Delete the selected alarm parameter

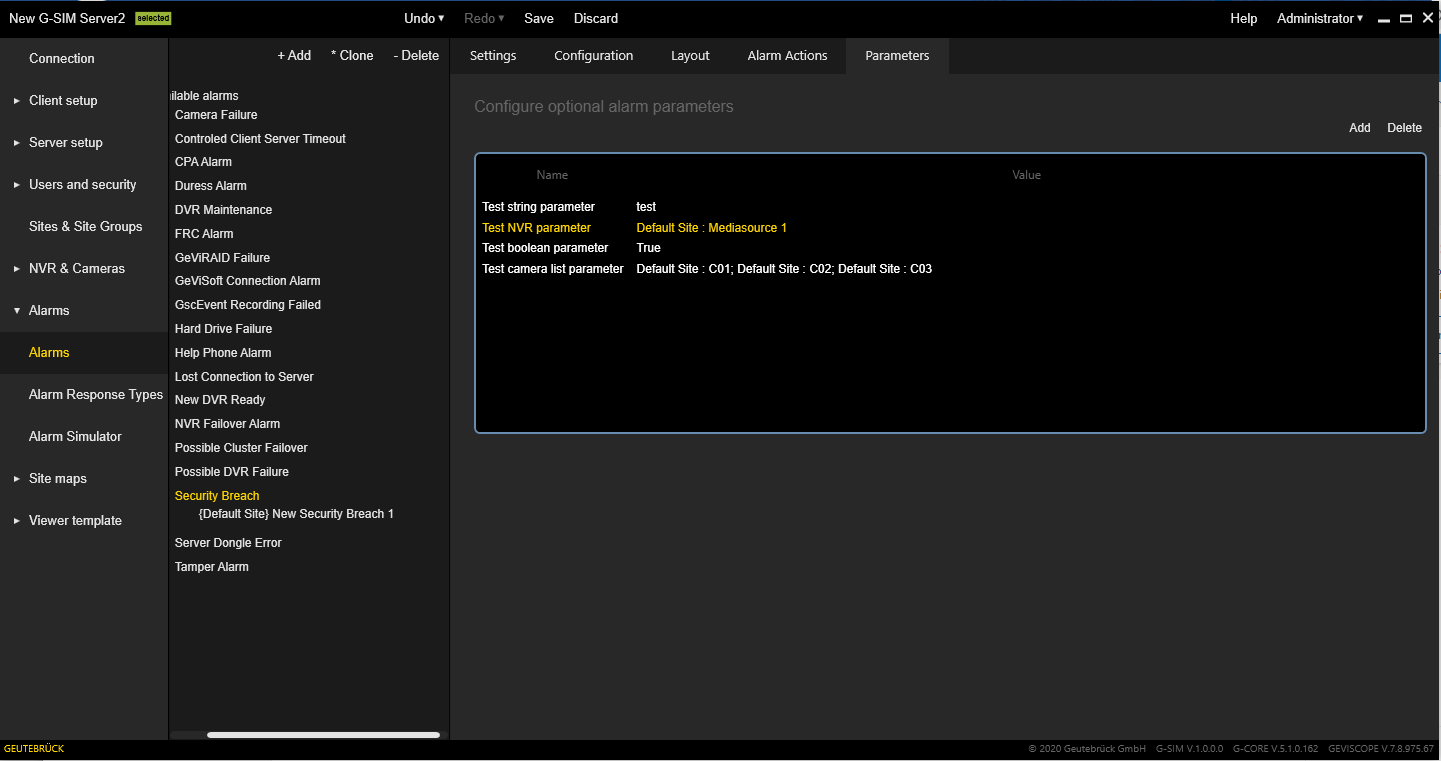(1404, 128)
